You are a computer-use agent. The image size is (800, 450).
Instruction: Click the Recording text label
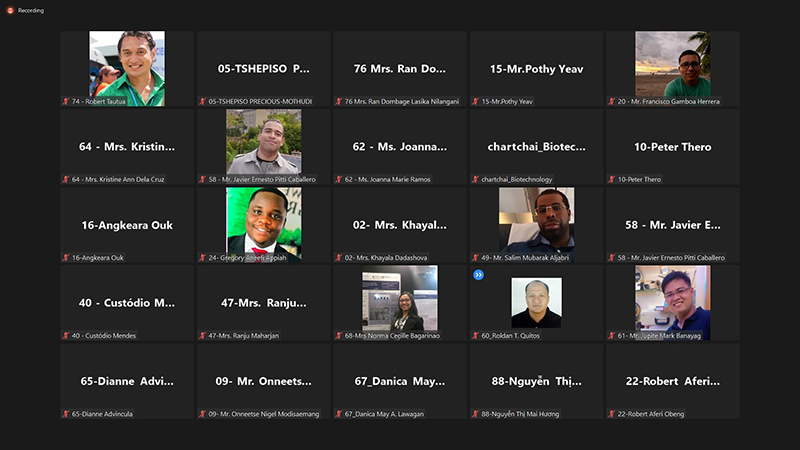click(x=31, y=10)
